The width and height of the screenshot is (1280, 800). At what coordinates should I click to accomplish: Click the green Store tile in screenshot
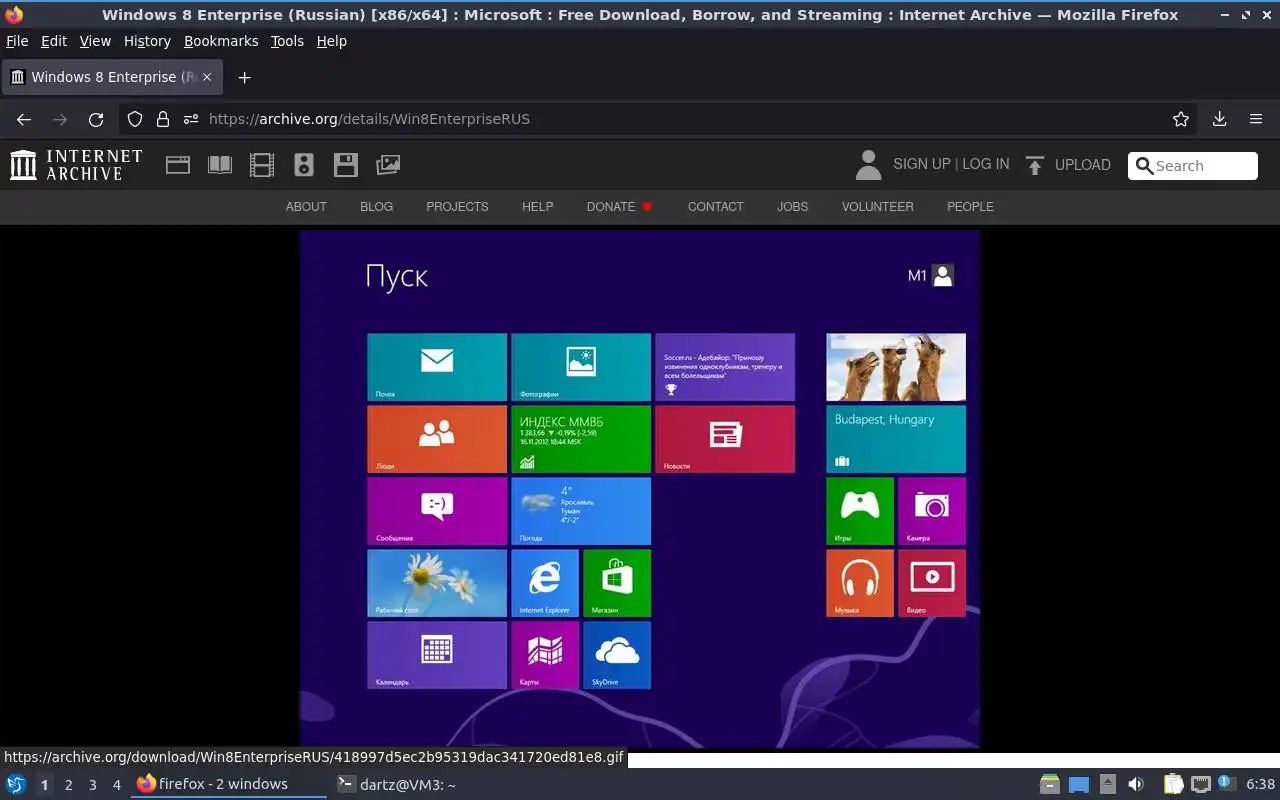click(617, 583)
